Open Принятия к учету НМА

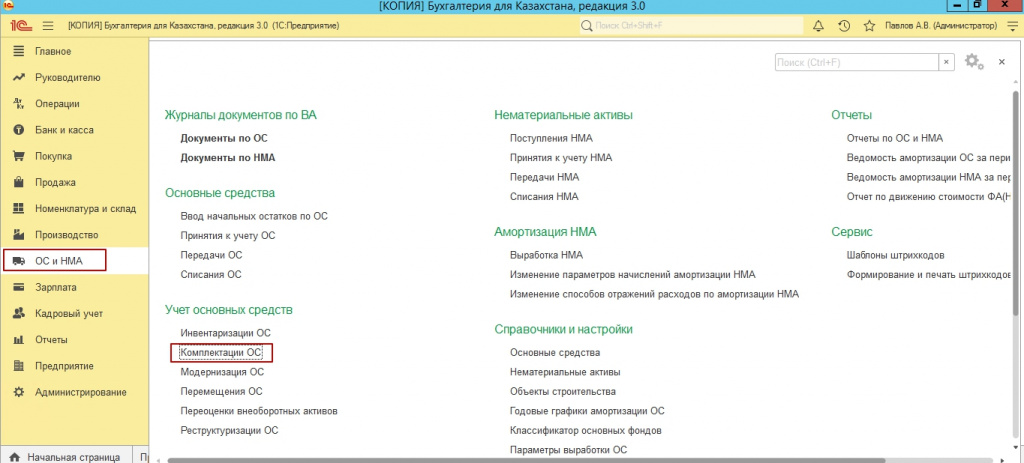point(561,157)
